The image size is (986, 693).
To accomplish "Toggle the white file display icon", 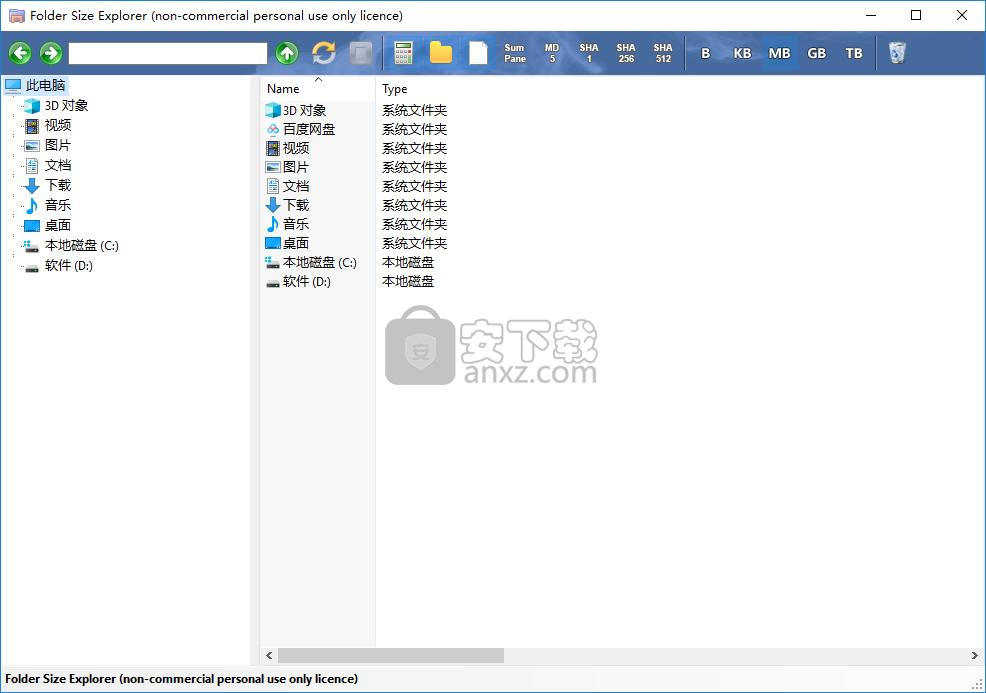I will pos(478,53).
